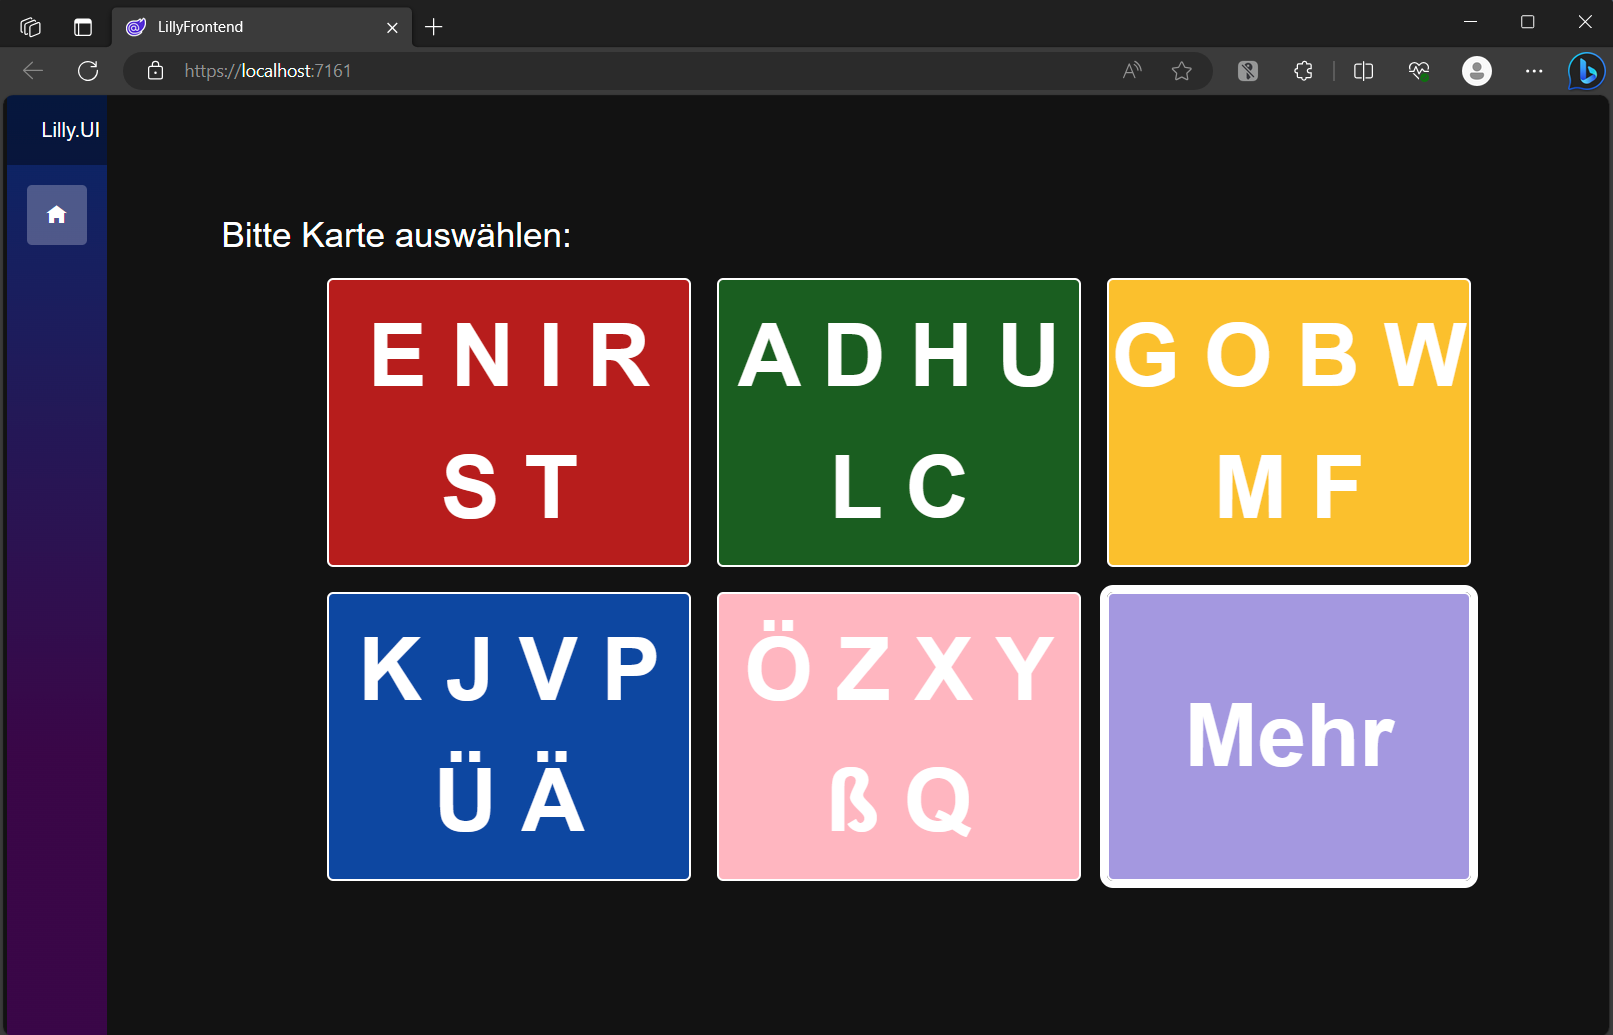Select the green ADHULC card
Image resolution: width=1613 pixels, height=1035 pixels.
(898, 422)
